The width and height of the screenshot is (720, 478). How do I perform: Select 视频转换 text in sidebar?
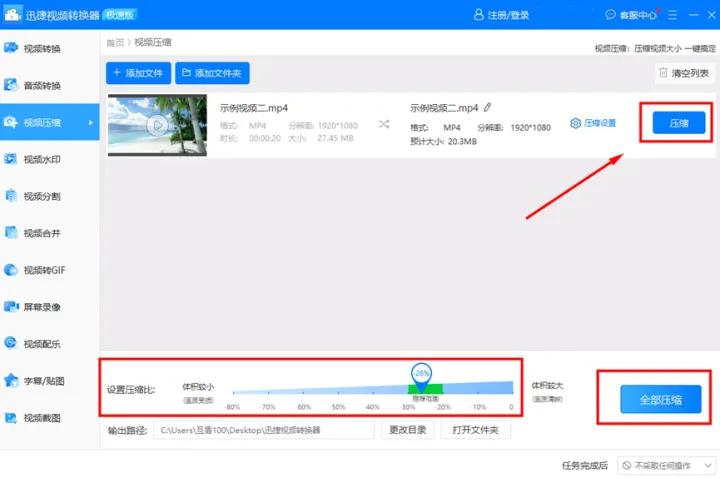pyautogui.click(x=42, y=49)
